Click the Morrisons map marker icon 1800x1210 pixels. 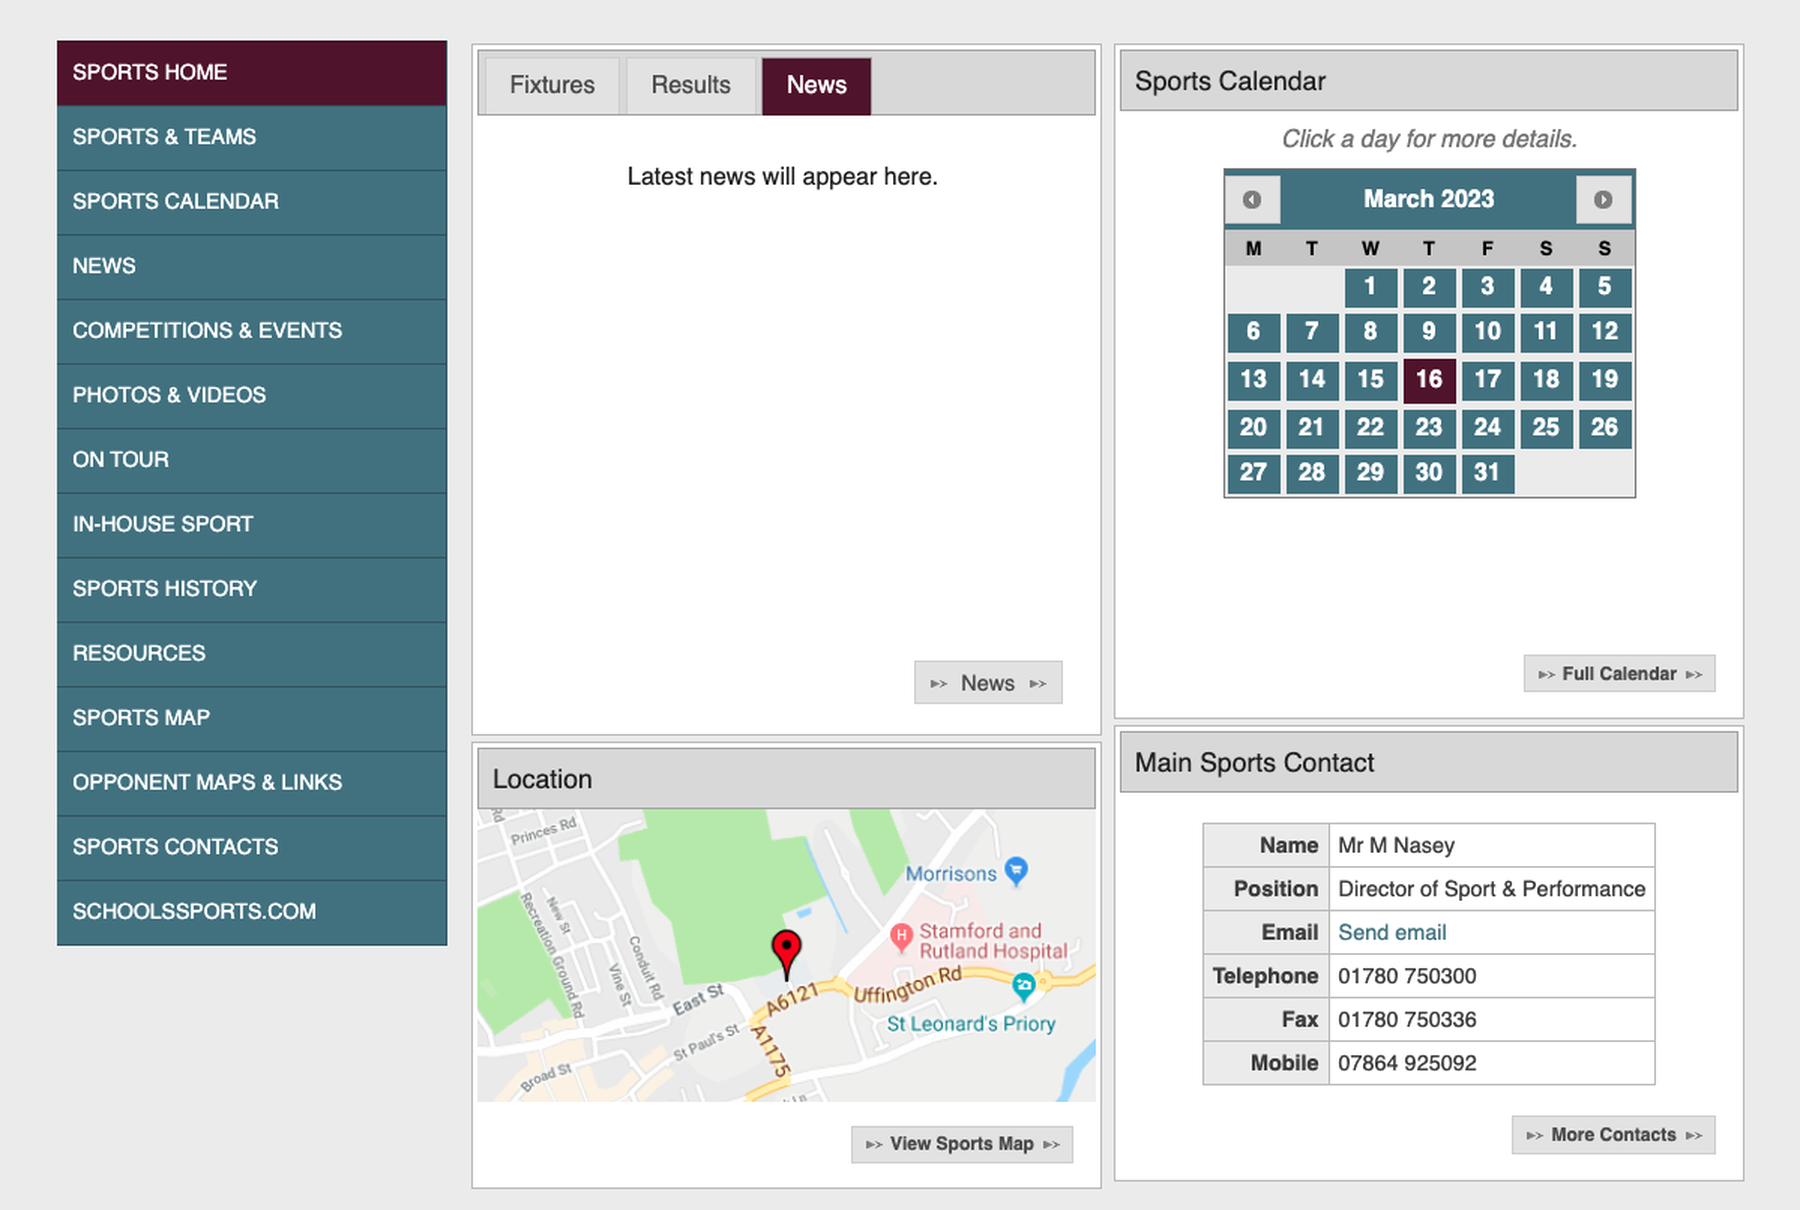[x=1016, y=871]
